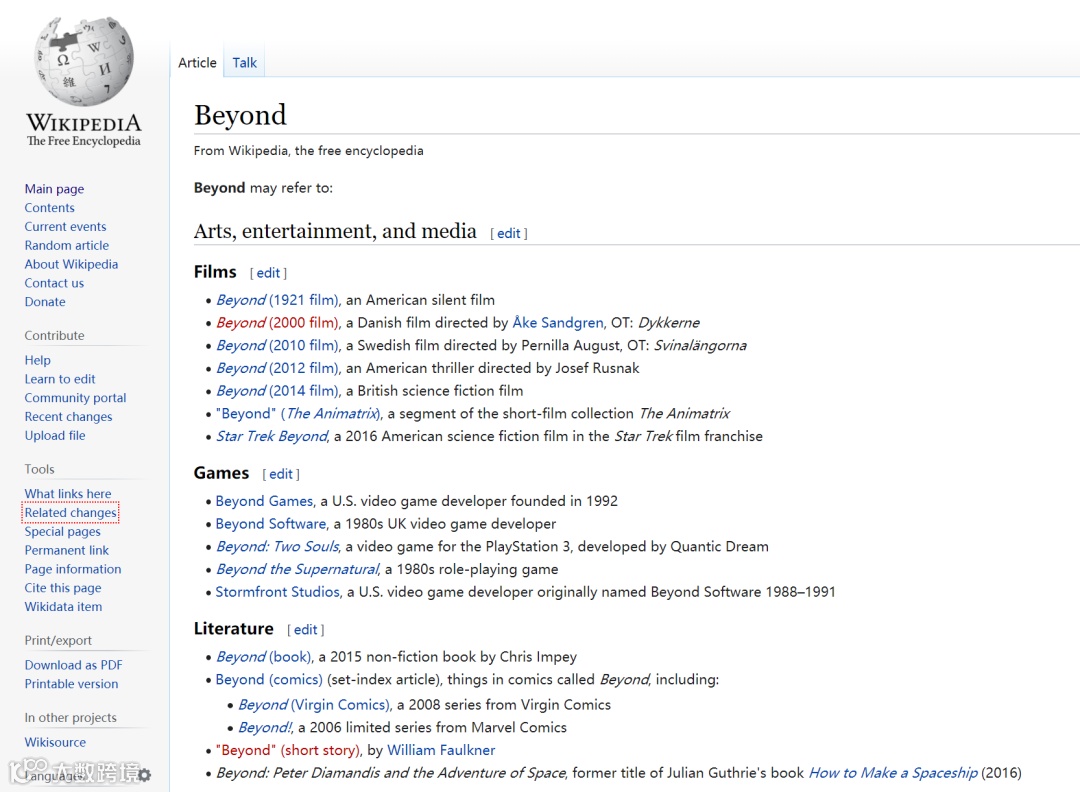Viewport: 1080px width, 792px height.
Task: Open red link "Beyond" (short story)
Action: [x=287, y=751]
